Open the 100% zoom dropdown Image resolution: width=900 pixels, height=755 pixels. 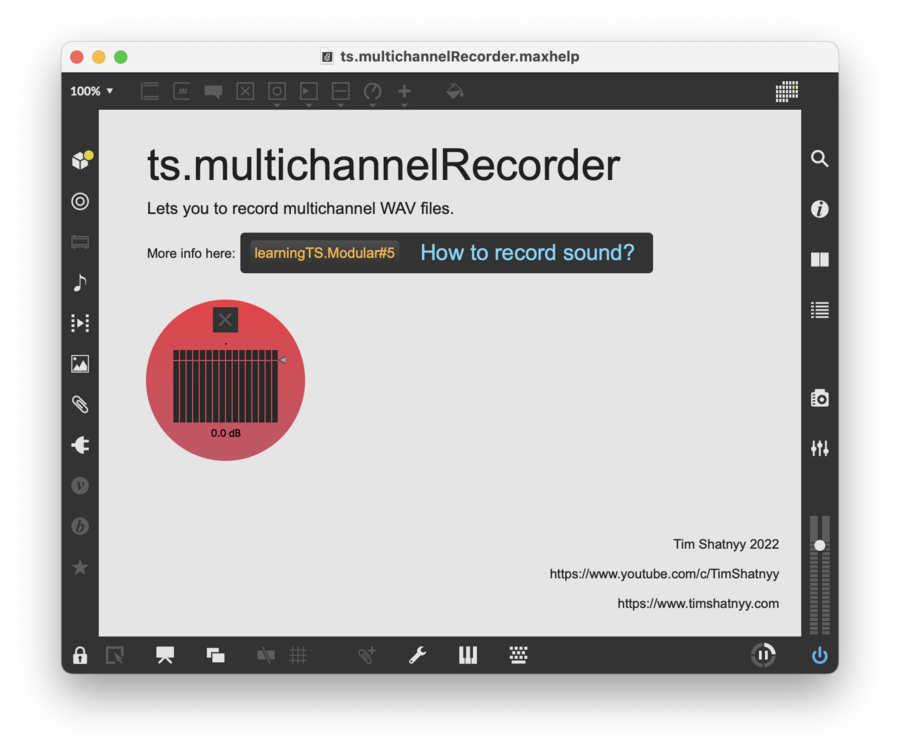pyautogui.click(x=92, y=91)
